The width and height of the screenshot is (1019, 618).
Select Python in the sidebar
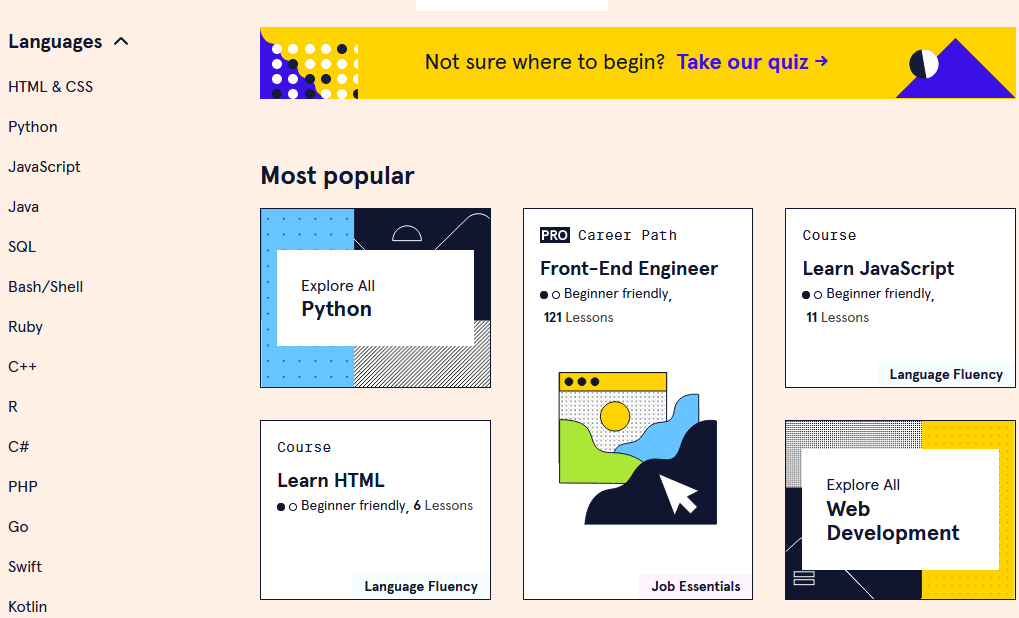pyautogui.click(x=32, y=127)
